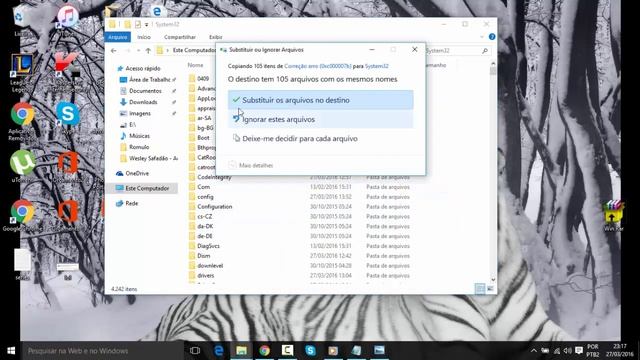Expand the ribbon with the chevron
Screen dimensions: 640x360
(482, 37)
